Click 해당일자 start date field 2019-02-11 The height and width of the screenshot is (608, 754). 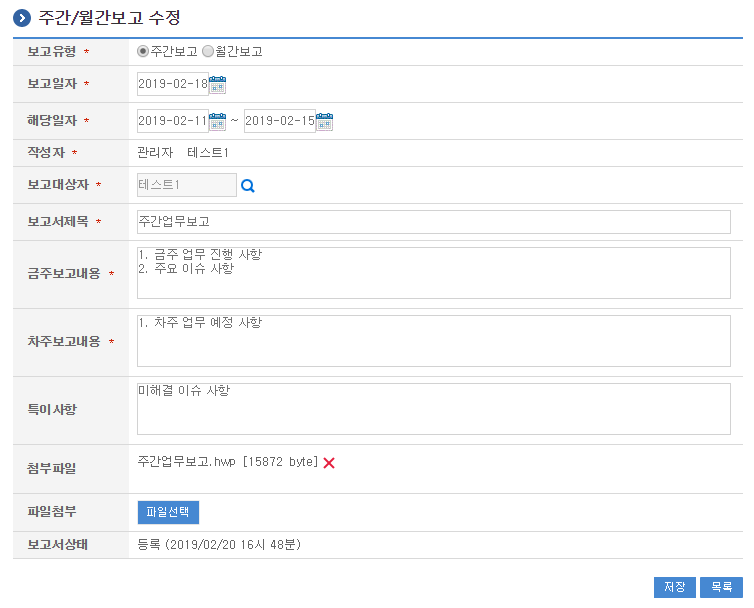172,121
